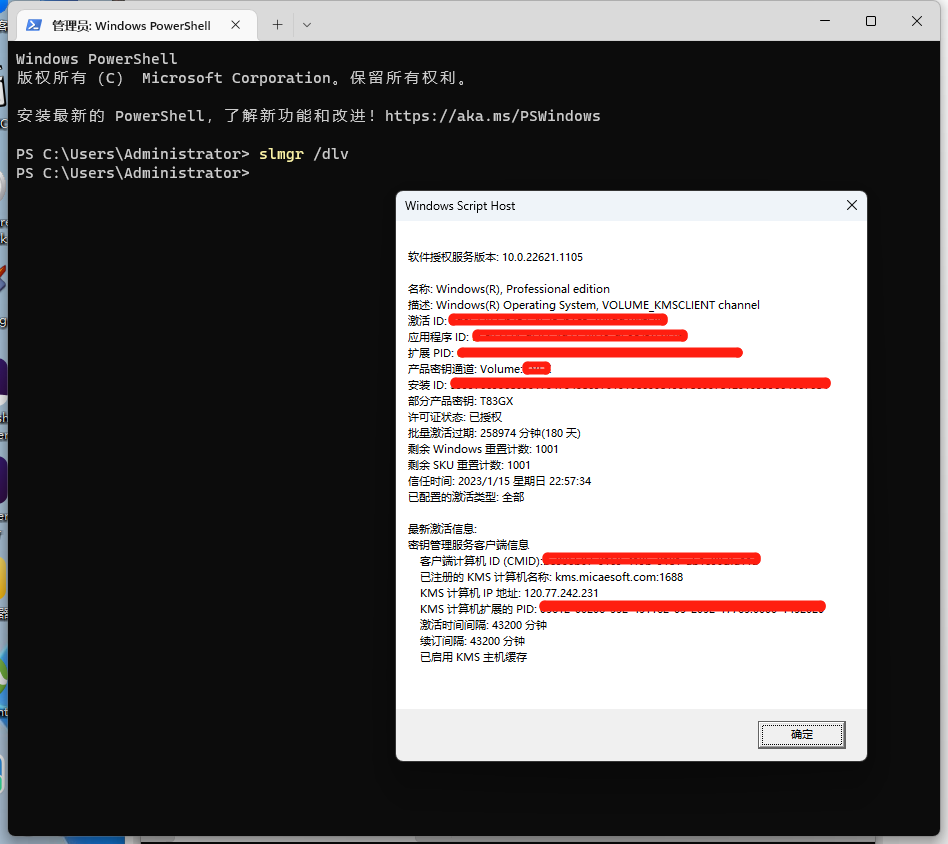Click the 软件授权服务版本 10.0.22621.1105 line
The height and width of the screenshot is (844, 948).
pos(495,257)
